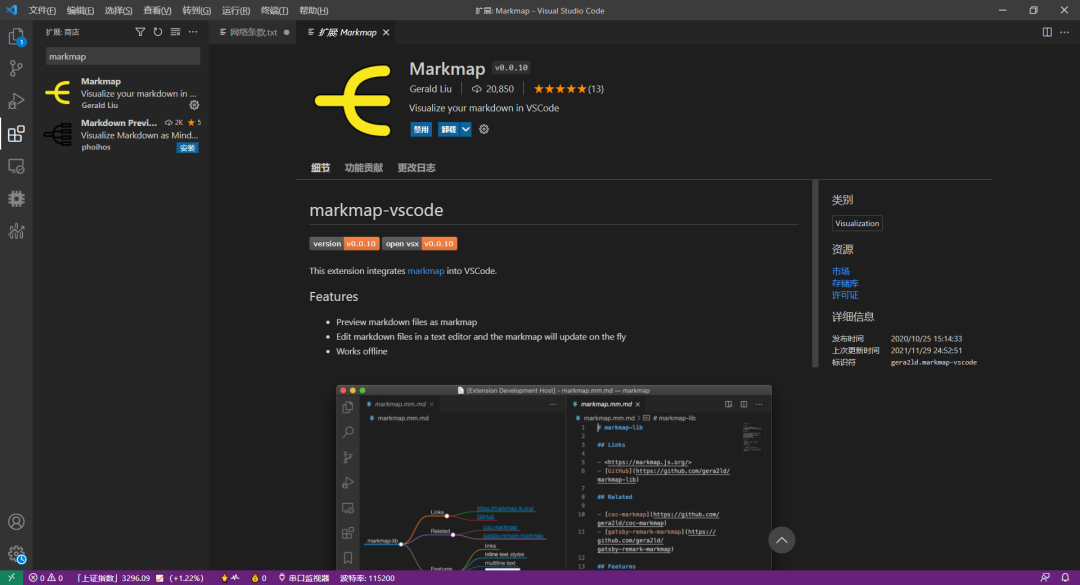Open the 文件(F) menu
The width and height of the screenshot is (1080, 585).
42,10
